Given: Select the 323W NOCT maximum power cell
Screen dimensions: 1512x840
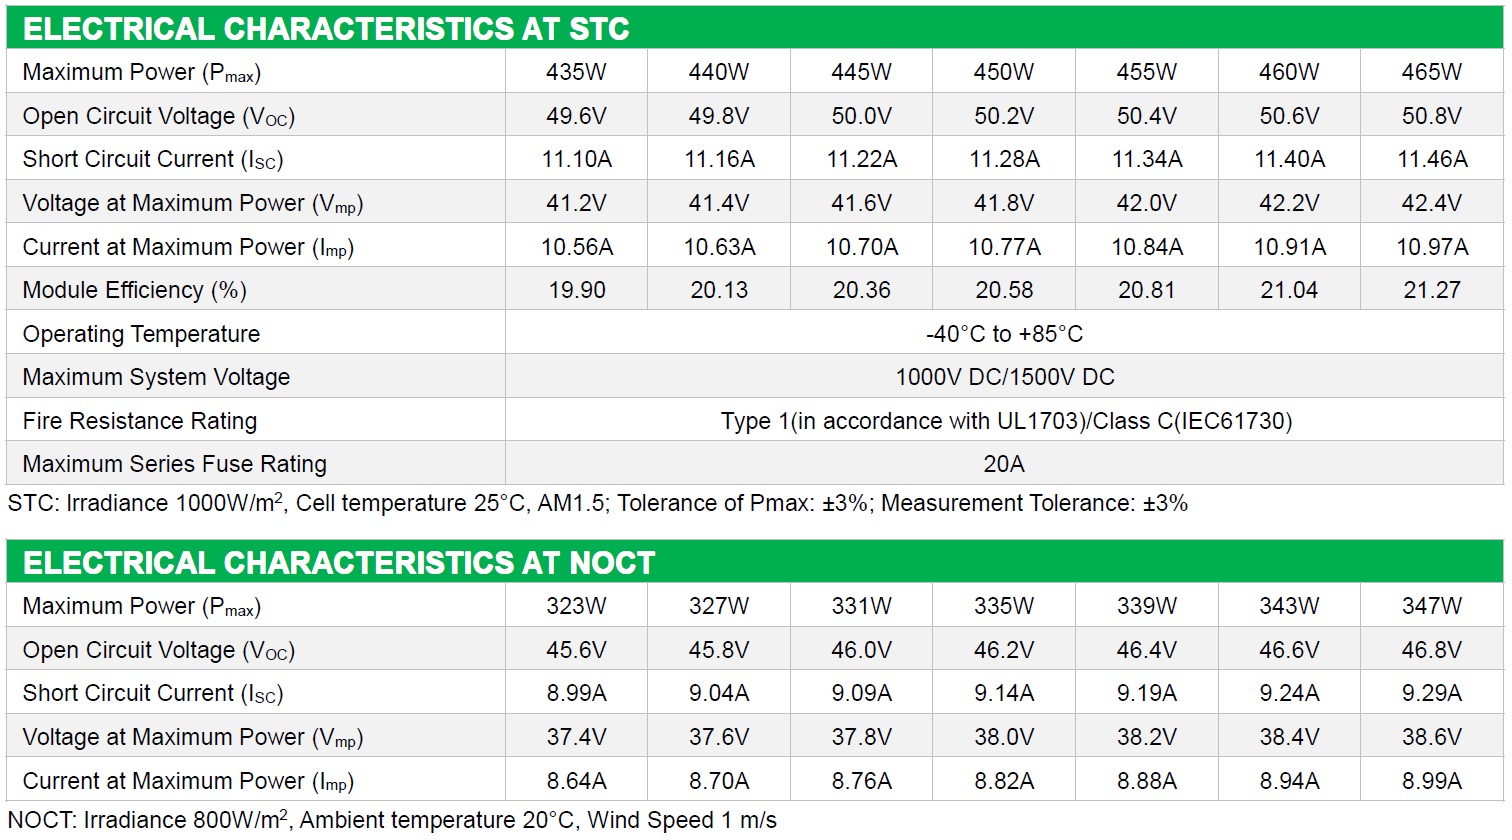Looking at the screenshot, I should (577, 606).
